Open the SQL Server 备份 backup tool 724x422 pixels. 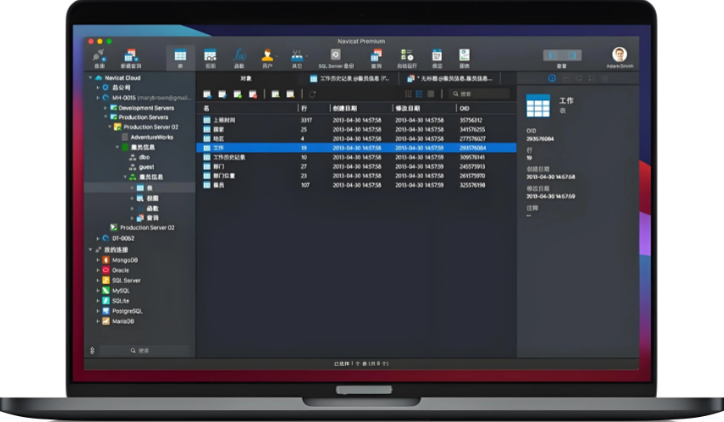coord(336,58)
